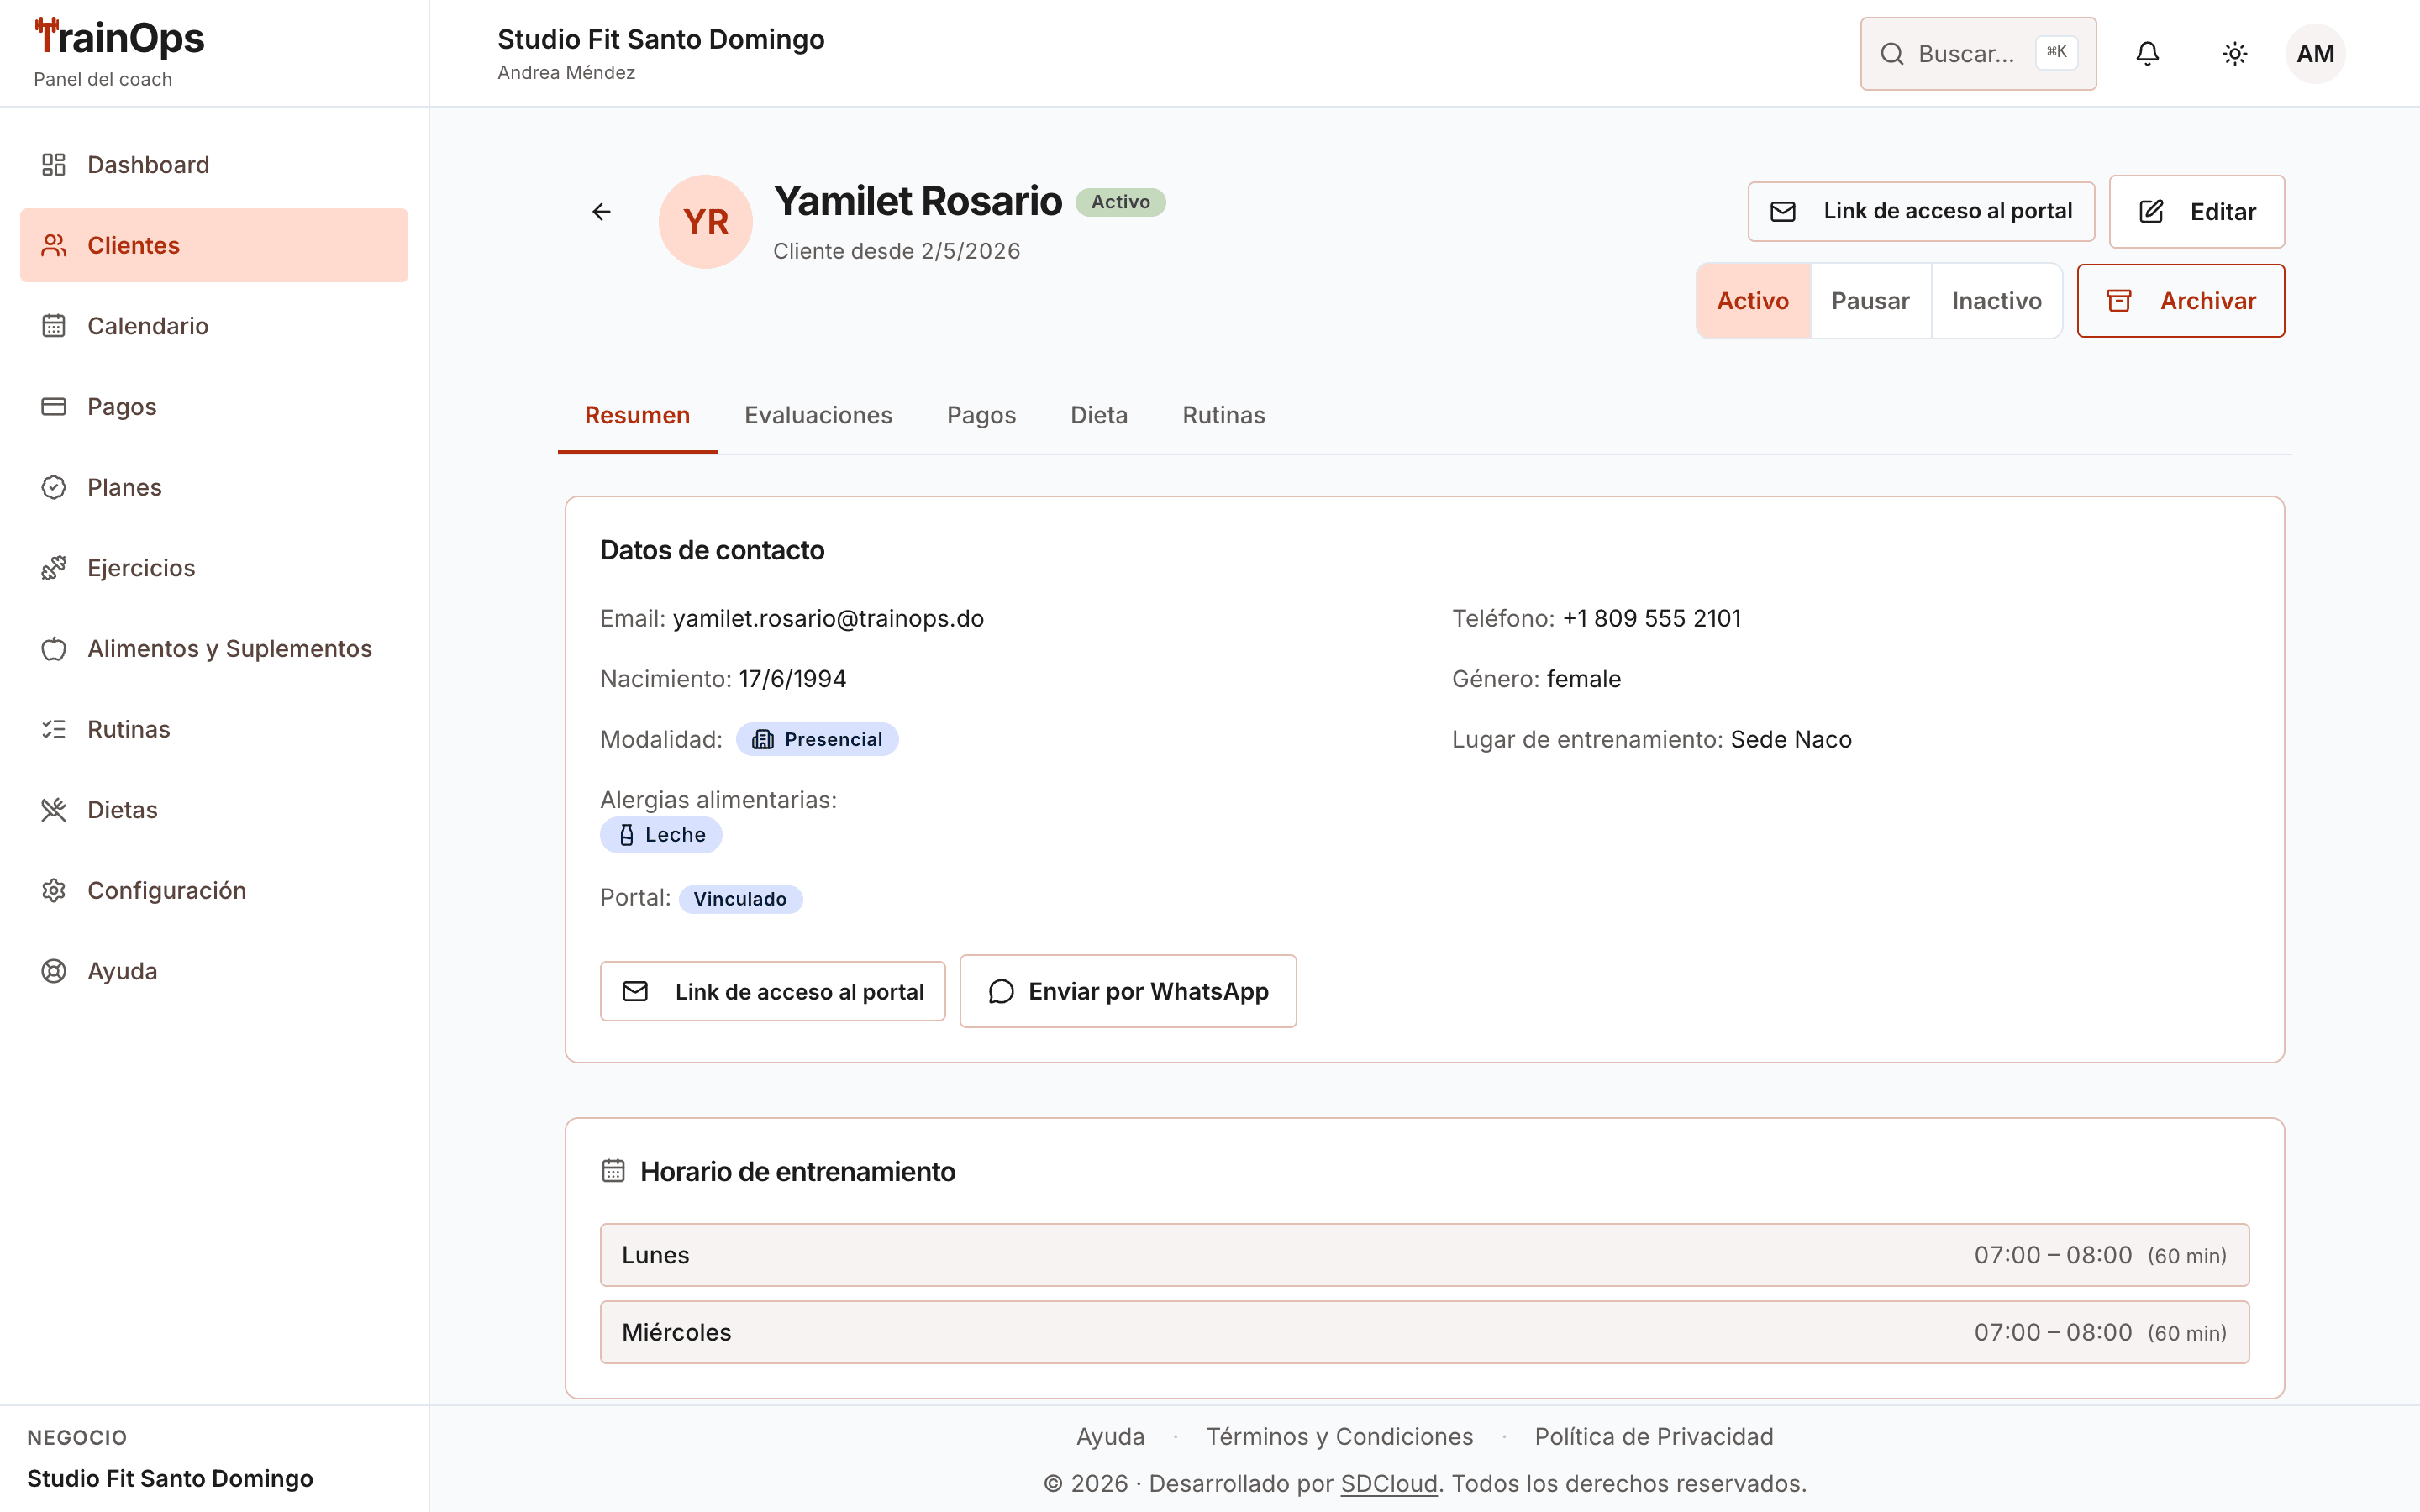Switch to the Evaluaciones tab
This screenshot has width=2420, height=1512.
coord(818,415)
